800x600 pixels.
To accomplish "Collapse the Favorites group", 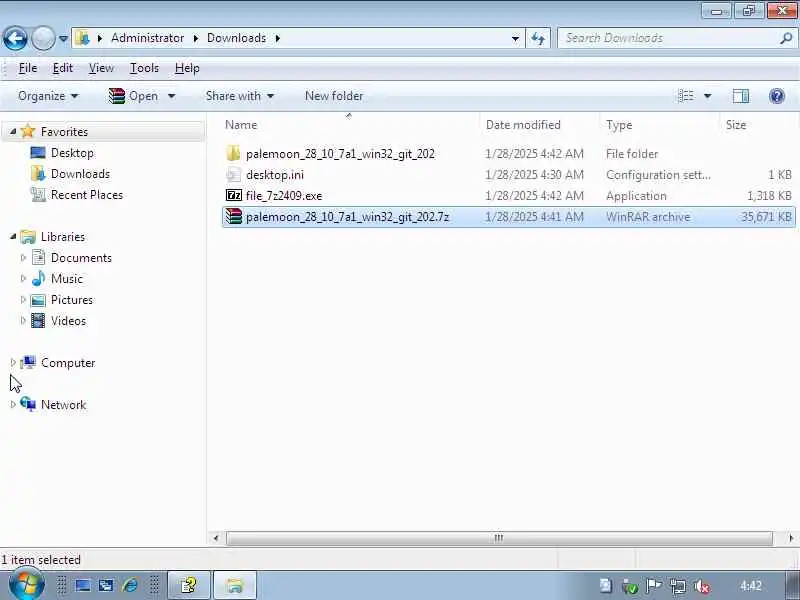I will pos(13,132).
